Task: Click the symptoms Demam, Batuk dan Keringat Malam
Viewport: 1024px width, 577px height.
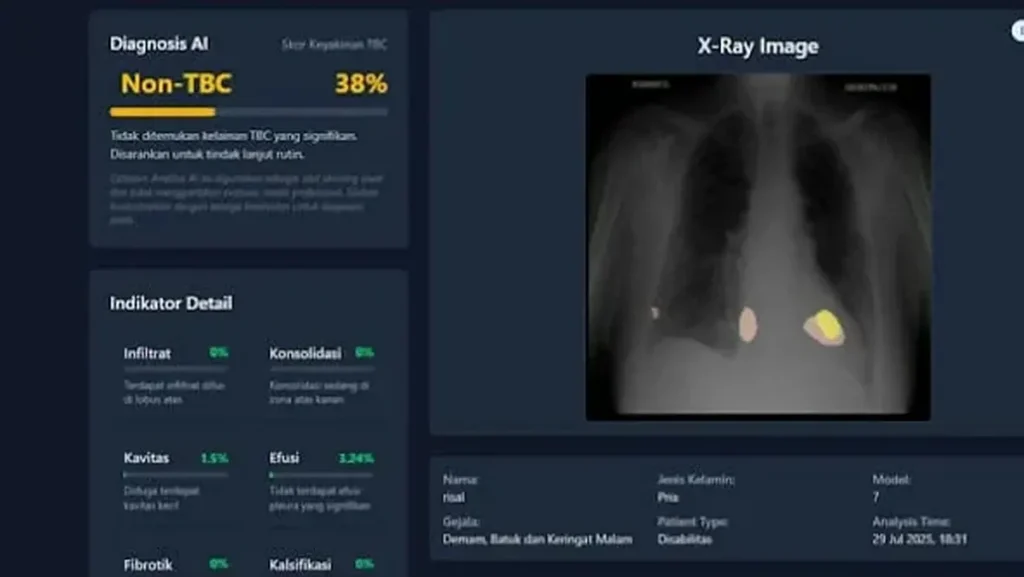Action: [537, 539]
